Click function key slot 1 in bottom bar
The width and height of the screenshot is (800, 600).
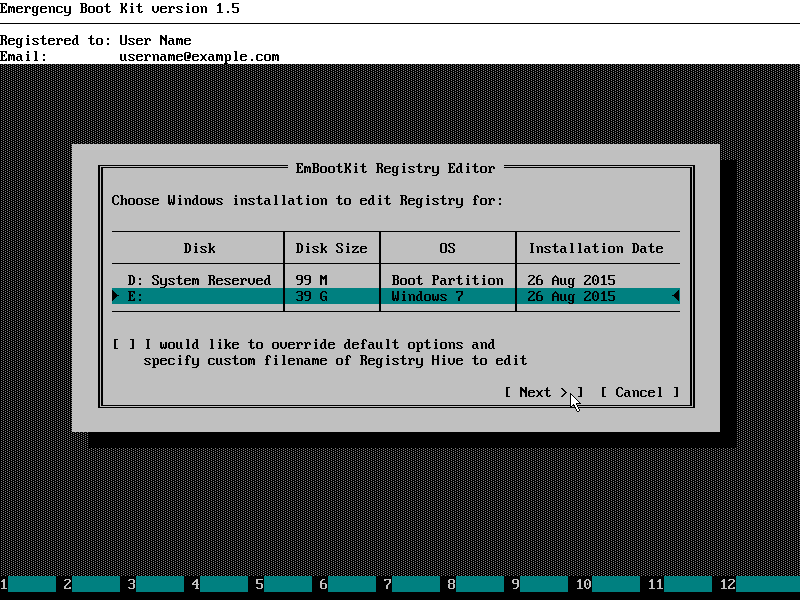coord(28,584)
